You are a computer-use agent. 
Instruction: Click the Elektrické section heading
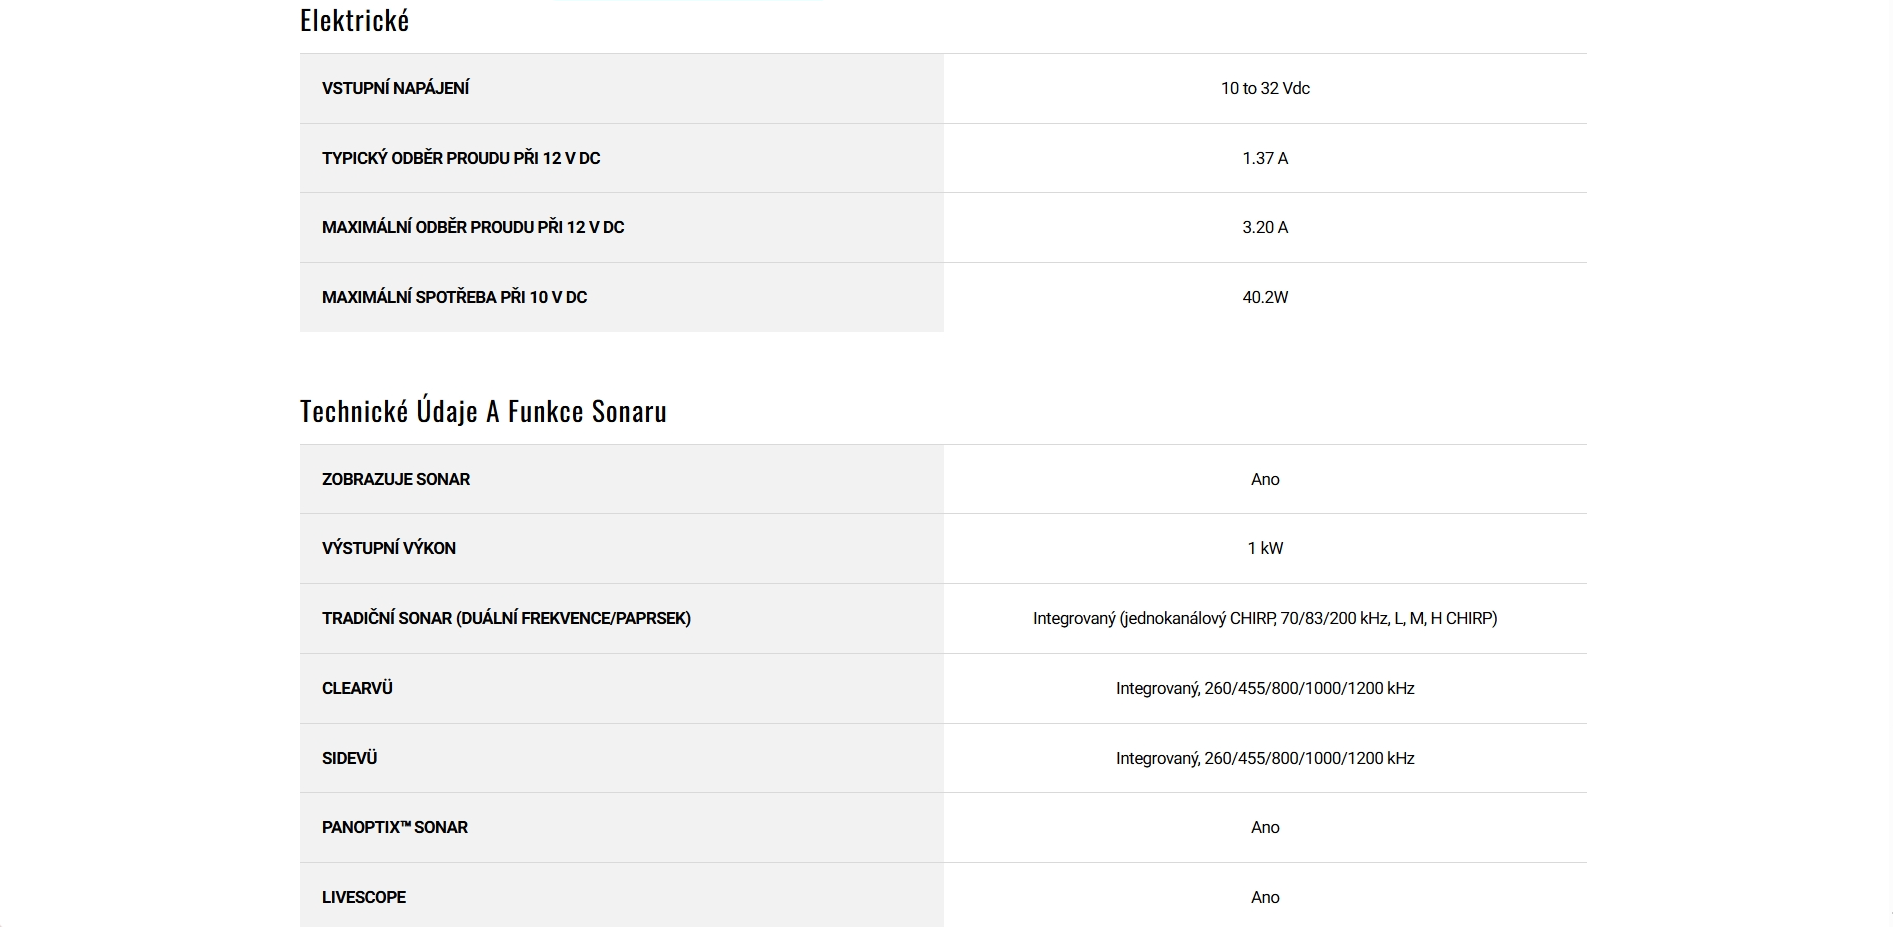(354, 21)
